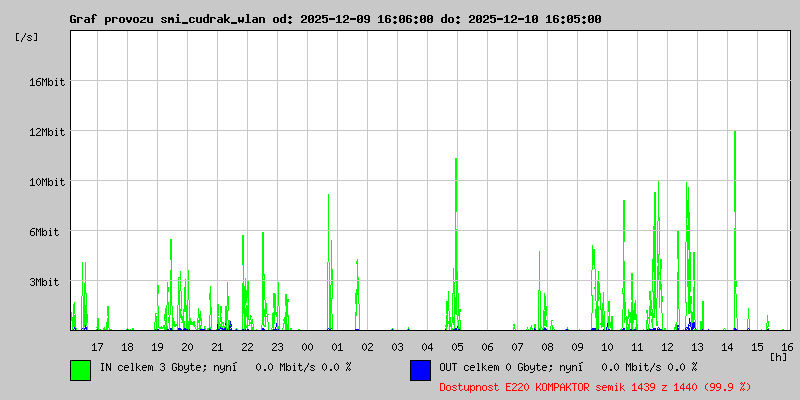The width and height of the screenshot is (800, 400).
Task: Select hour 00 on the time axis
Action: click(307, 347)
